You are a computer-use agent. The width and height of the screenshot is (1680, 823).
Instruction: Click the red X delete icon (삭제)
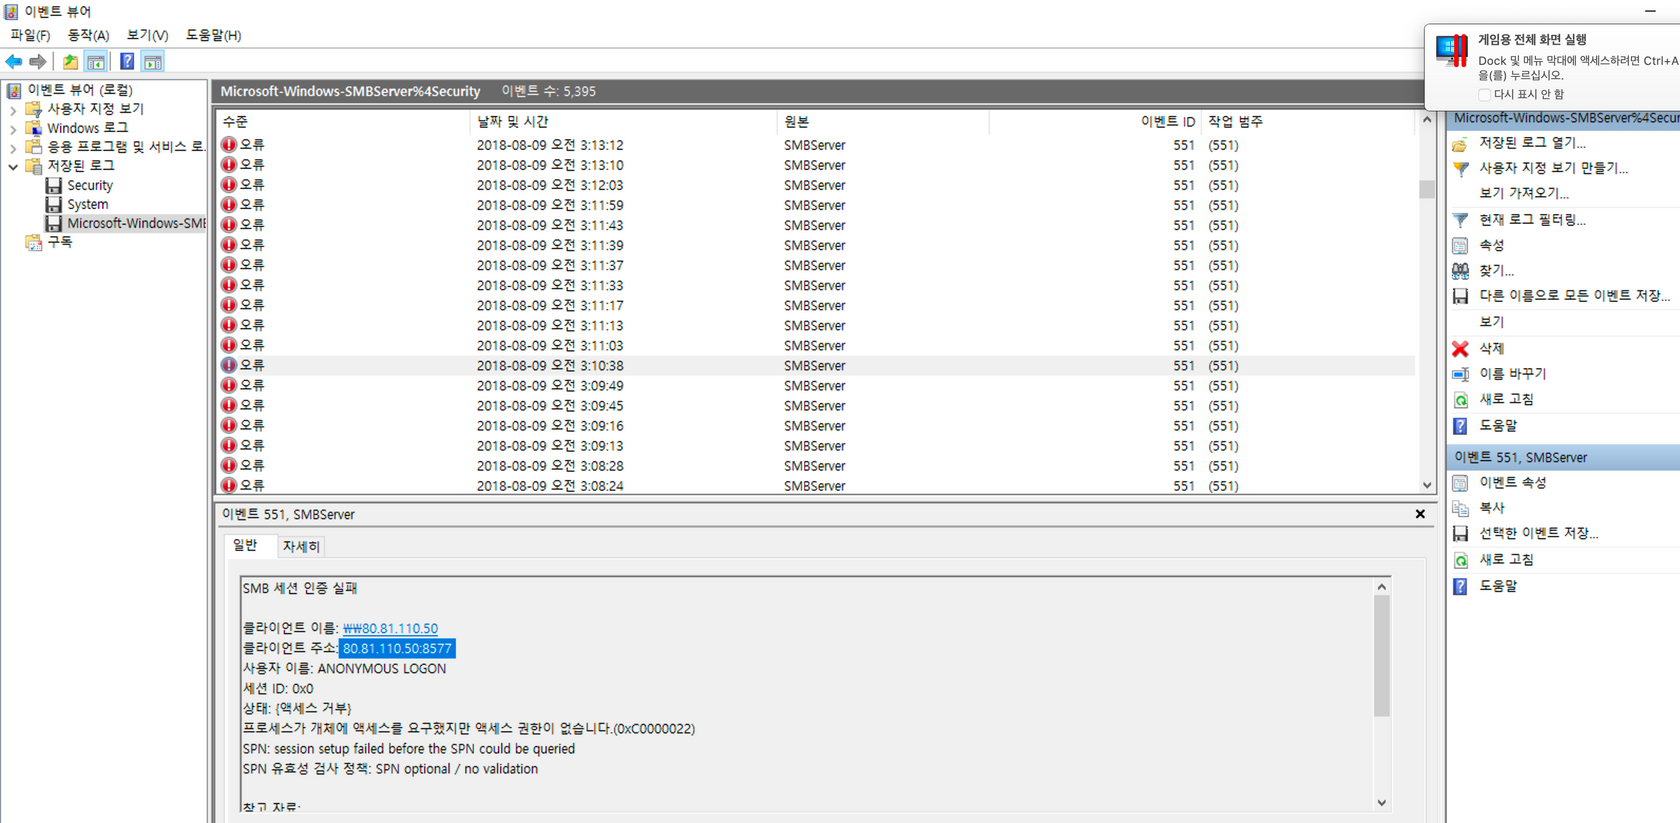(1460, 348)
